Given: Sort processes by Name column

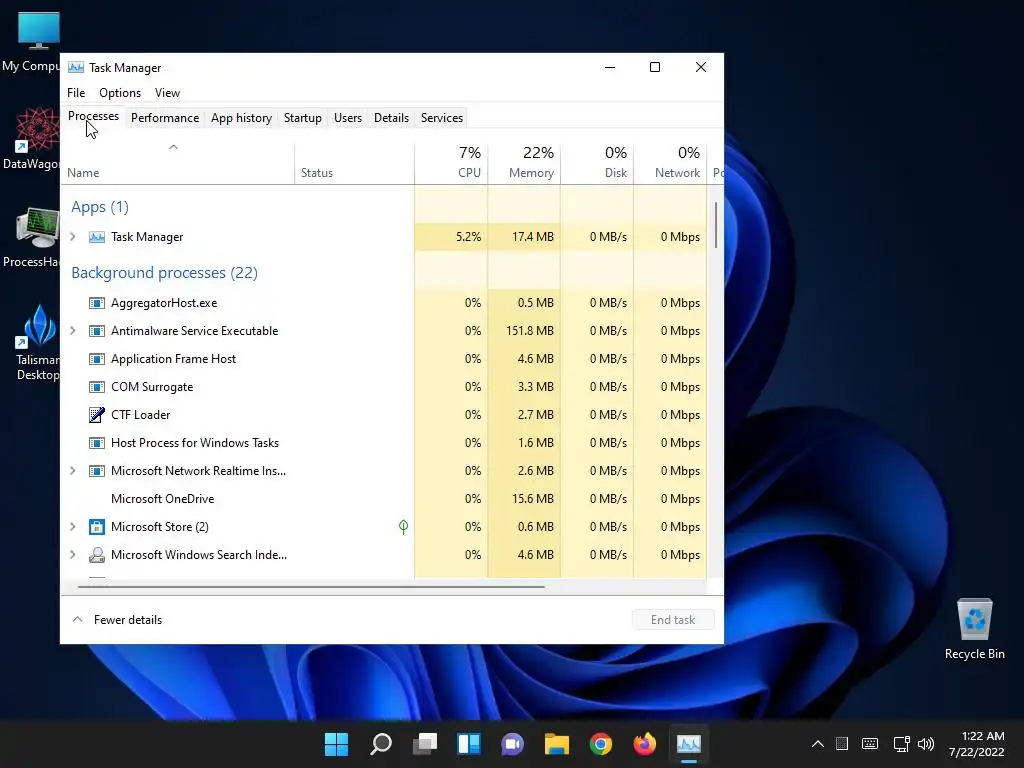Looking at the screenshot, I should click(x=178, y=162).
